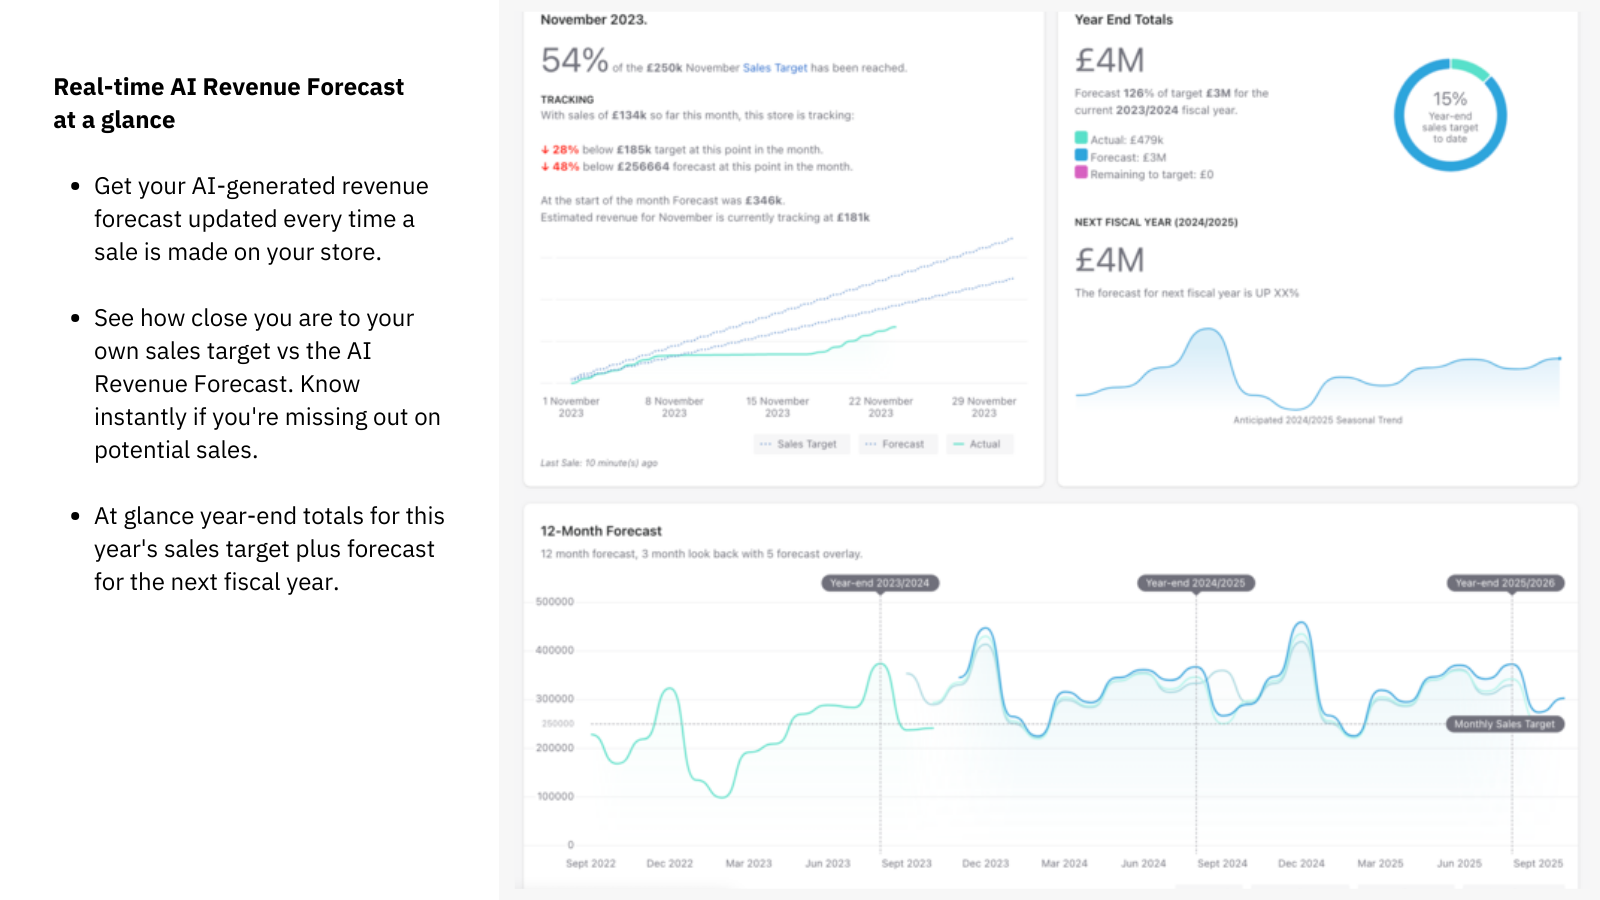Click the Jun 2025 axis label

[x=1459, y=863]
